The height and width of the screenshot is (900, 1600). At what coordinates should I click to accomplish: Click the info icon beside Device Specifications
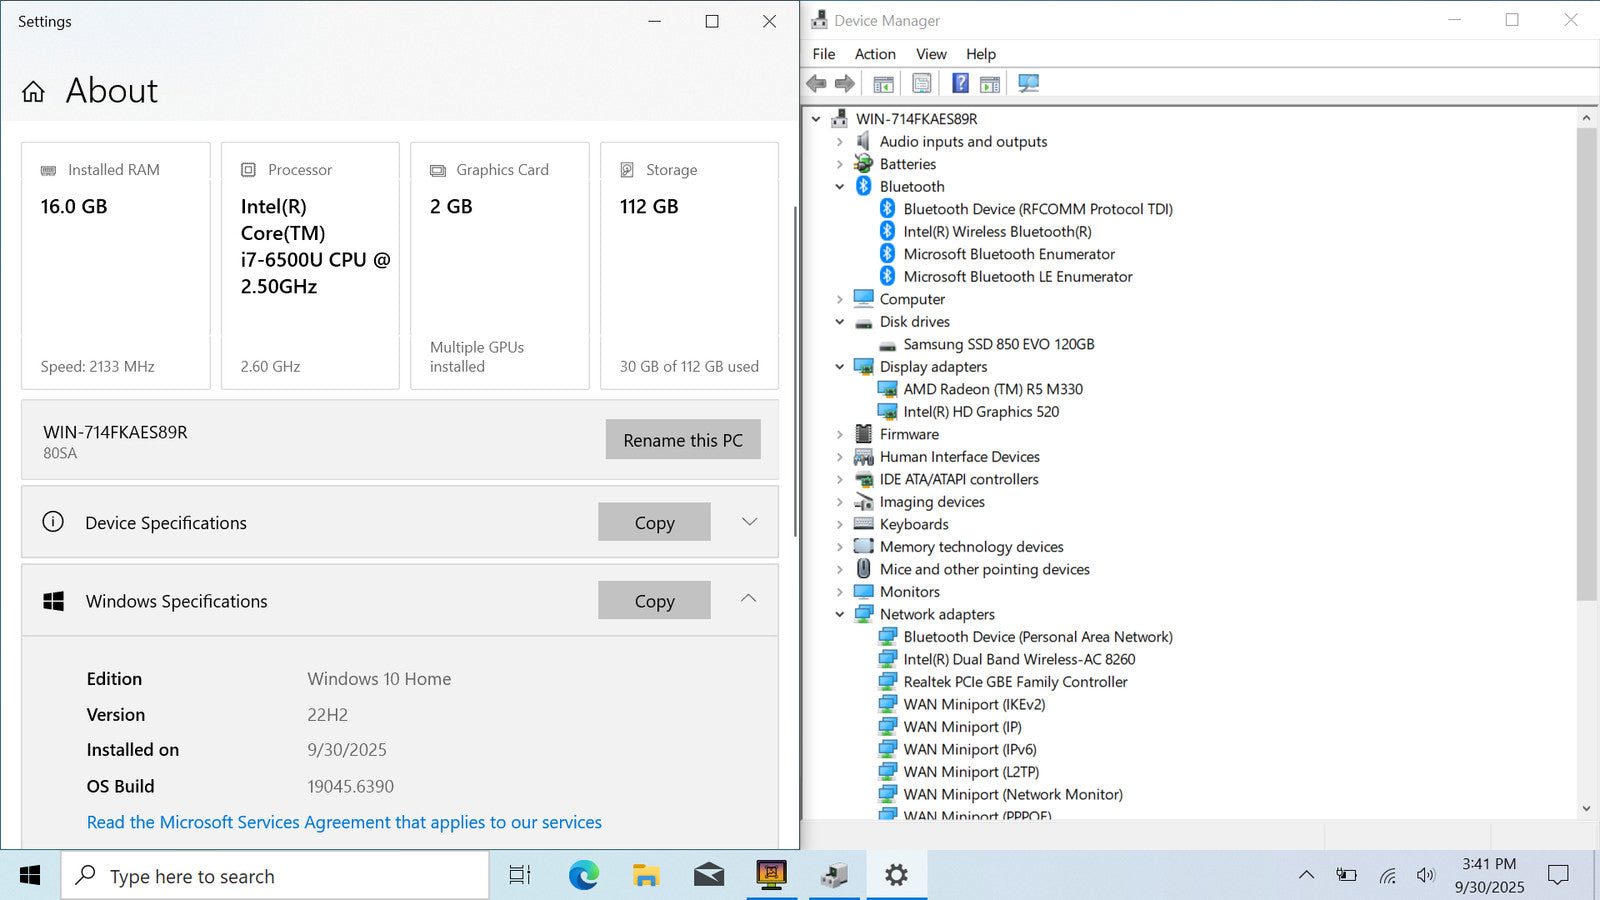[53, 522]
